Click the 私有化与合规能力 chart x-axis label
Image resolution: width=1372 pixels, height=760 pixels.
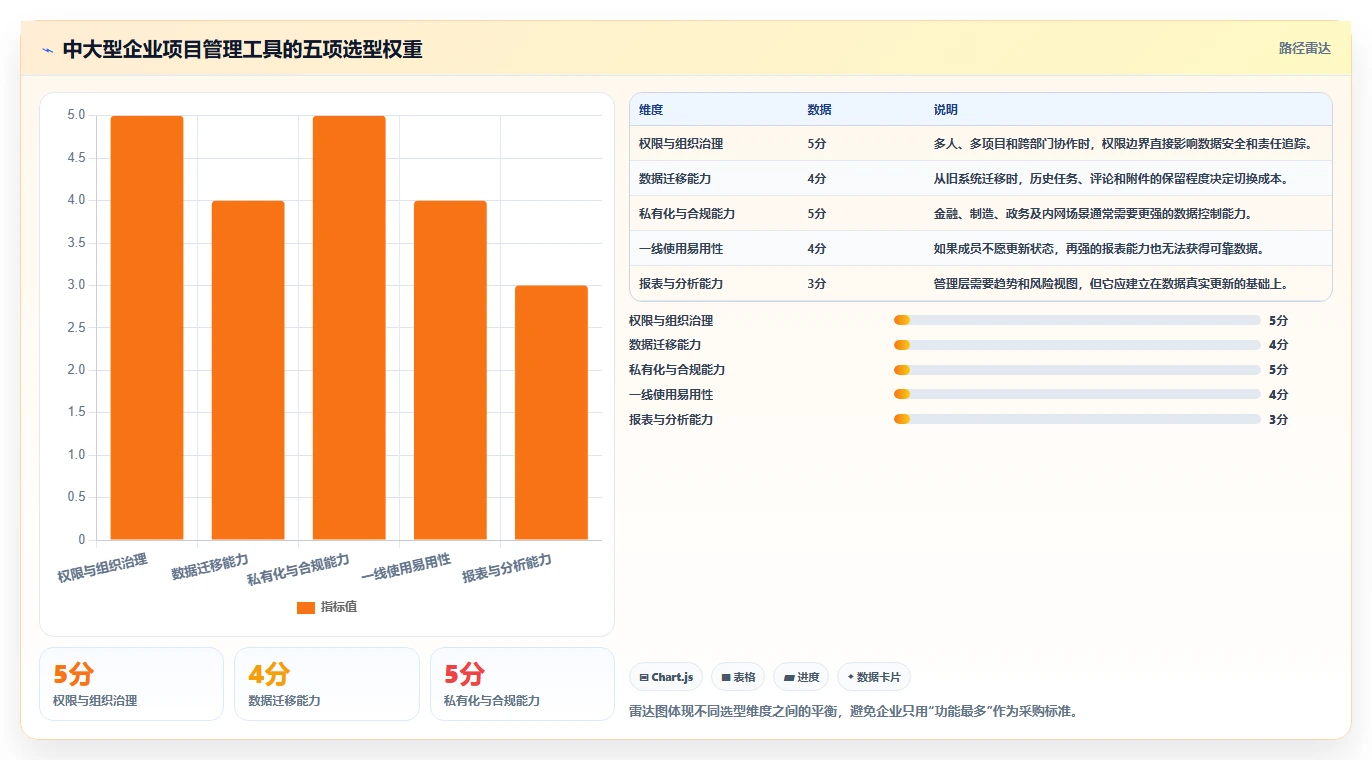click(x=298, y=570)
